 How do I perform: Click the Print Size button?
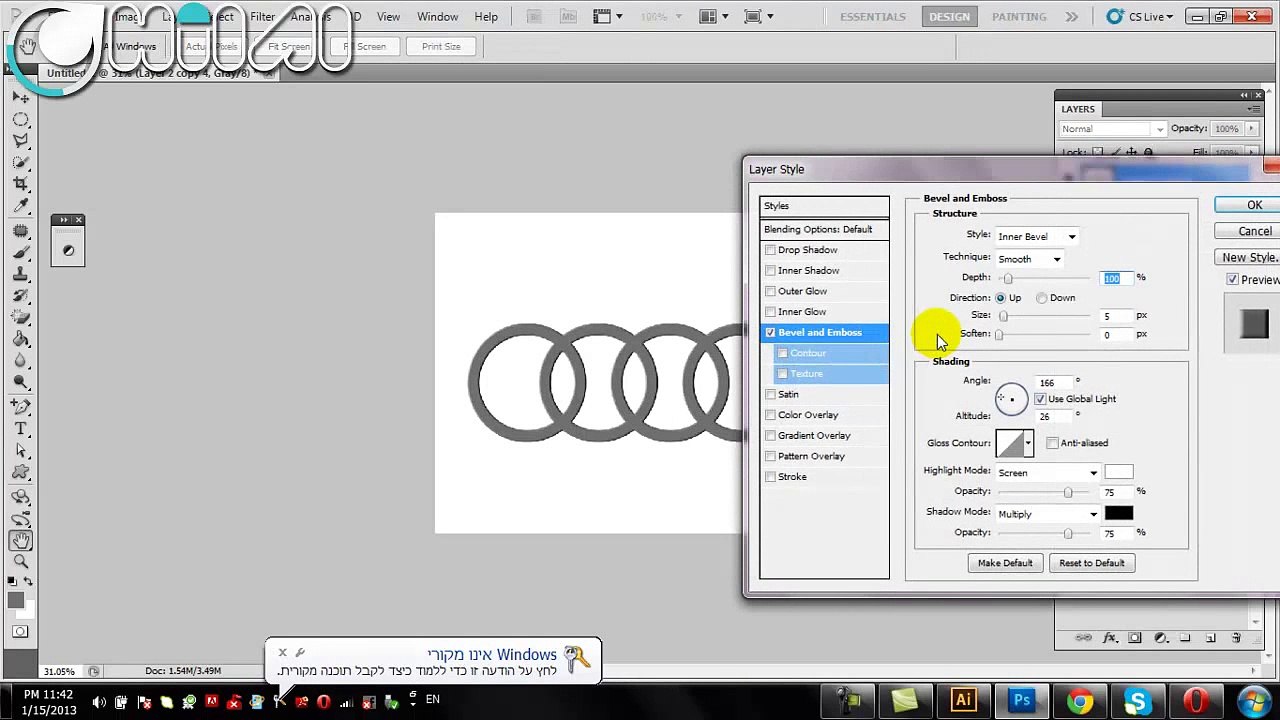(x=441, y=47)
